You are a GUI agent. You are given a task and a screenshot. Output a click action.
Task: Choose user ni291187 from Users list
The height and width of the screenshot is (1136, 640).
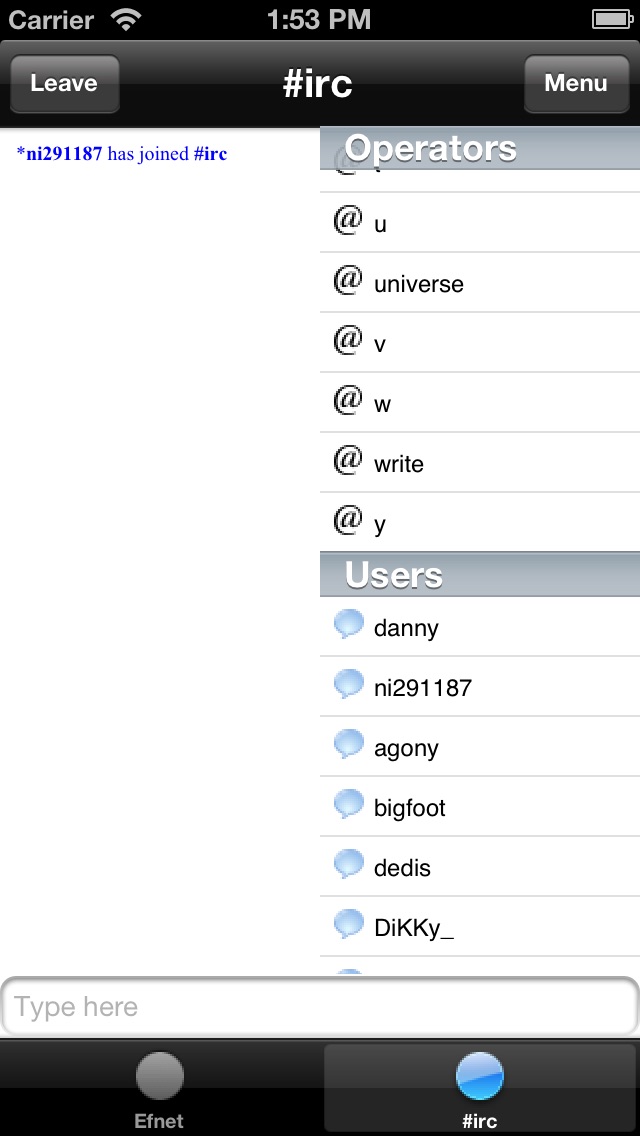(480, 687)
